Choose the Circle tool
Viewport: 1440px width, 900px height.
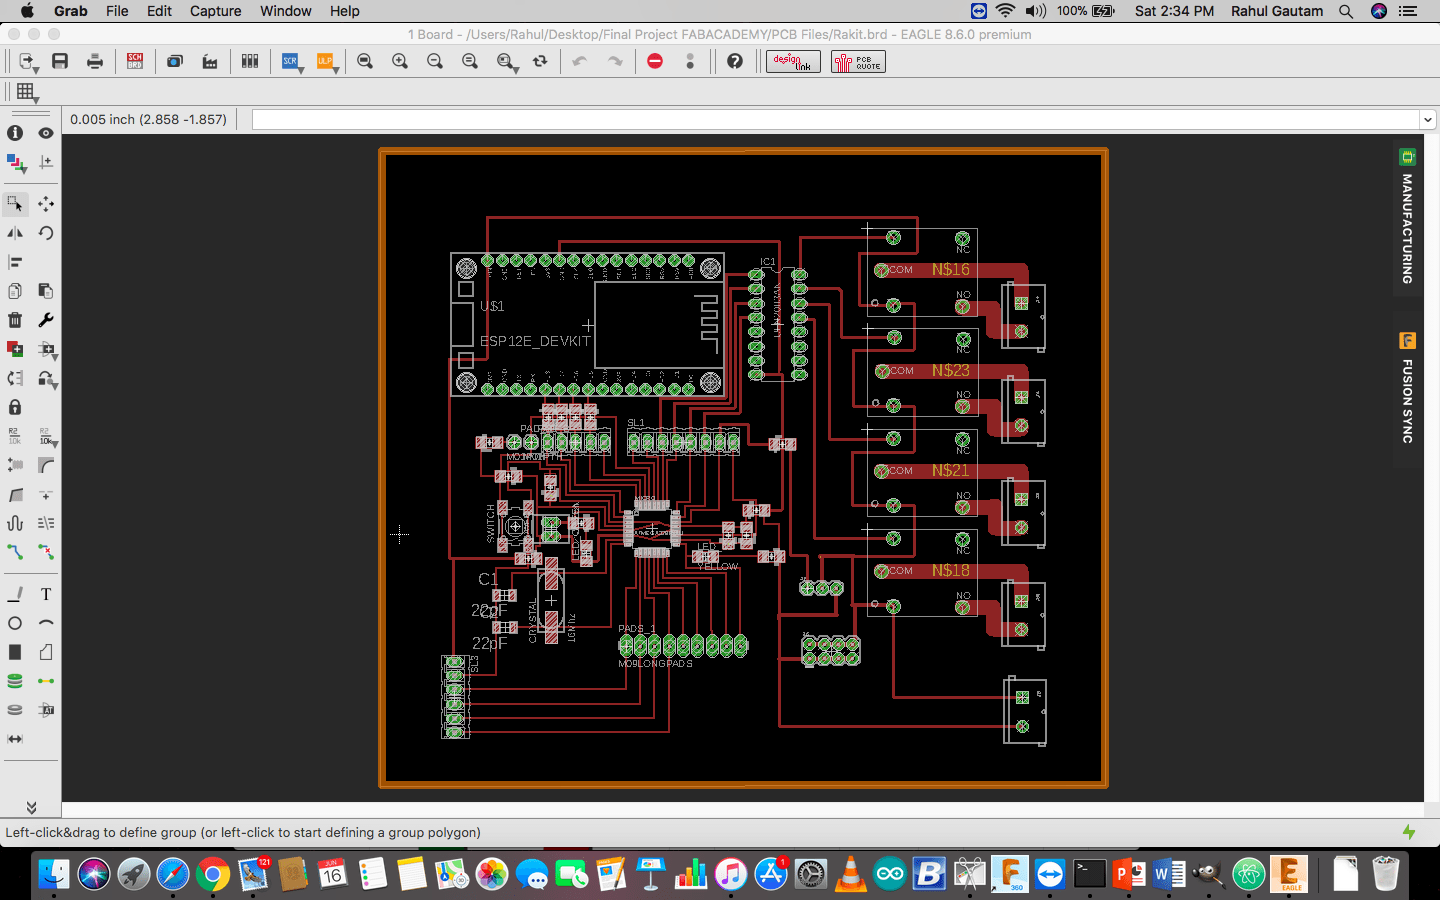point(15,623)
